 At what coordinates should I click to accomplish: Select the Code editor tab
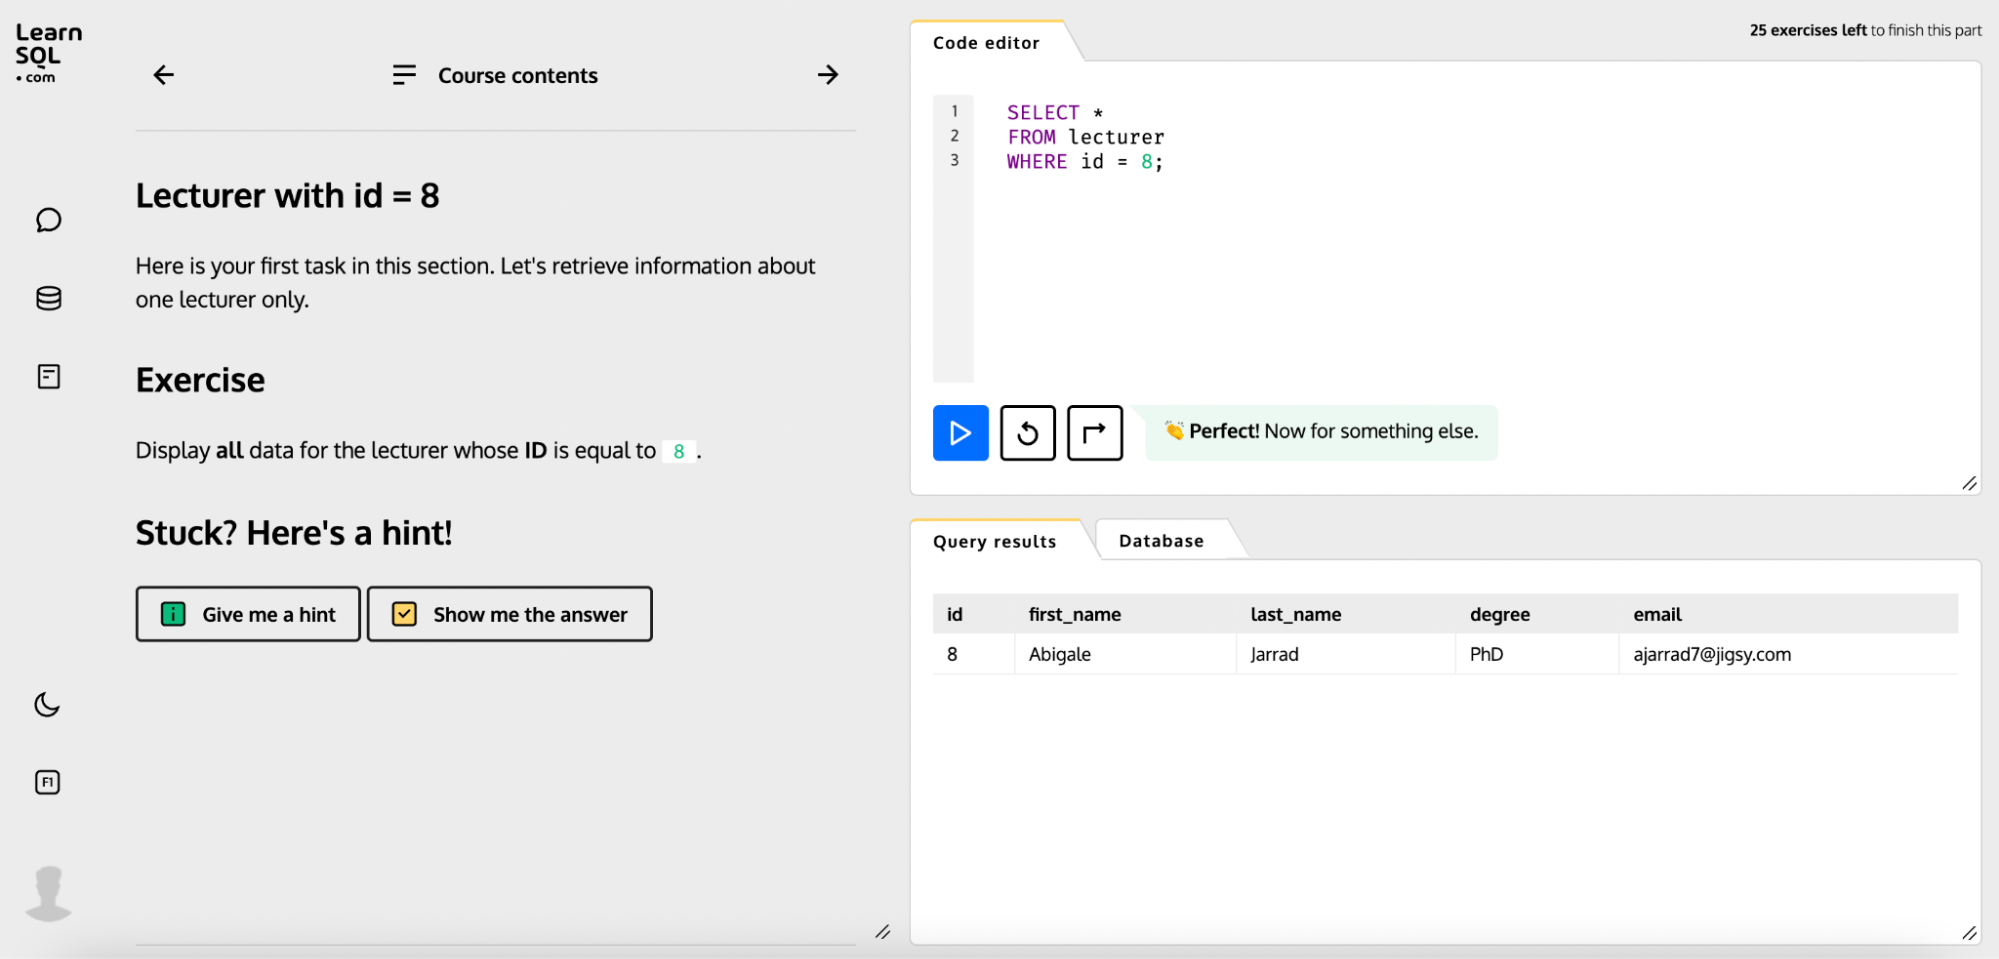(x=986, y=43)
